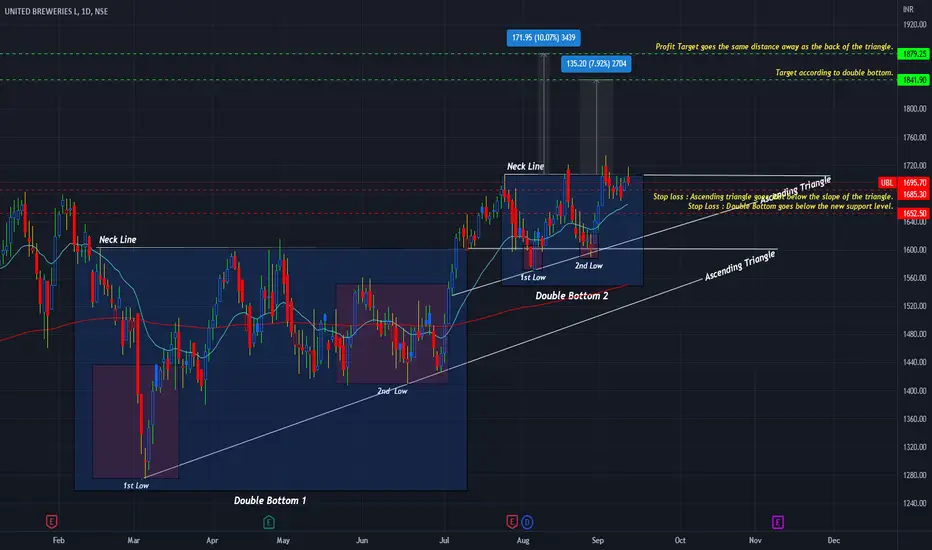The height and width of the screenshot is (550, 932).
Task: Open the red earnings marker before Aug
Action: pyautogui.click(x=512, y=521)
